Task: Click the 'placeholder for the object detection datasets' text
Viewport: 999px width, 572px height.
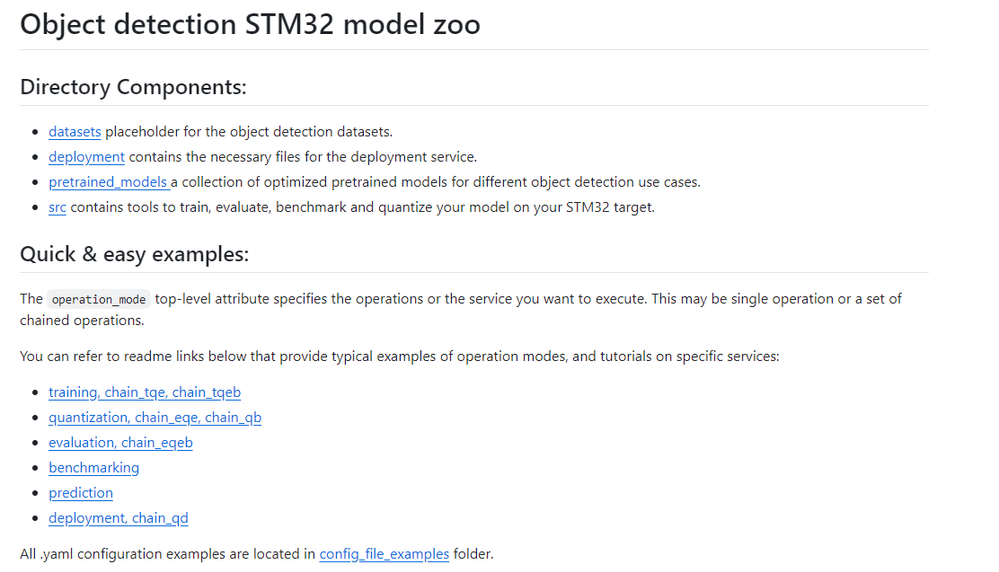Action: tap(250, 132)
